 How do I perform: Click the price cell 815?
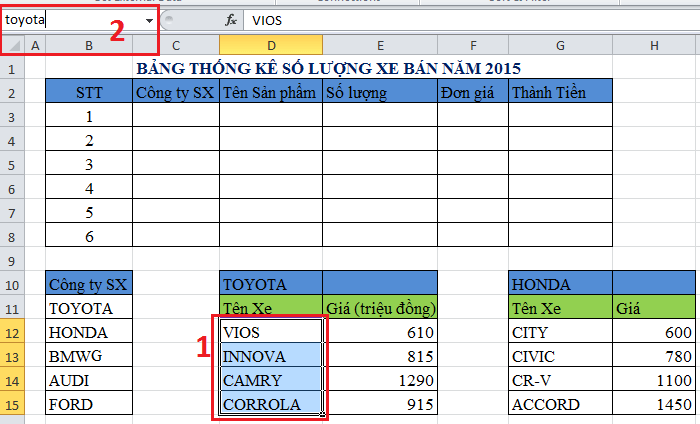click(x=380, y=356)
